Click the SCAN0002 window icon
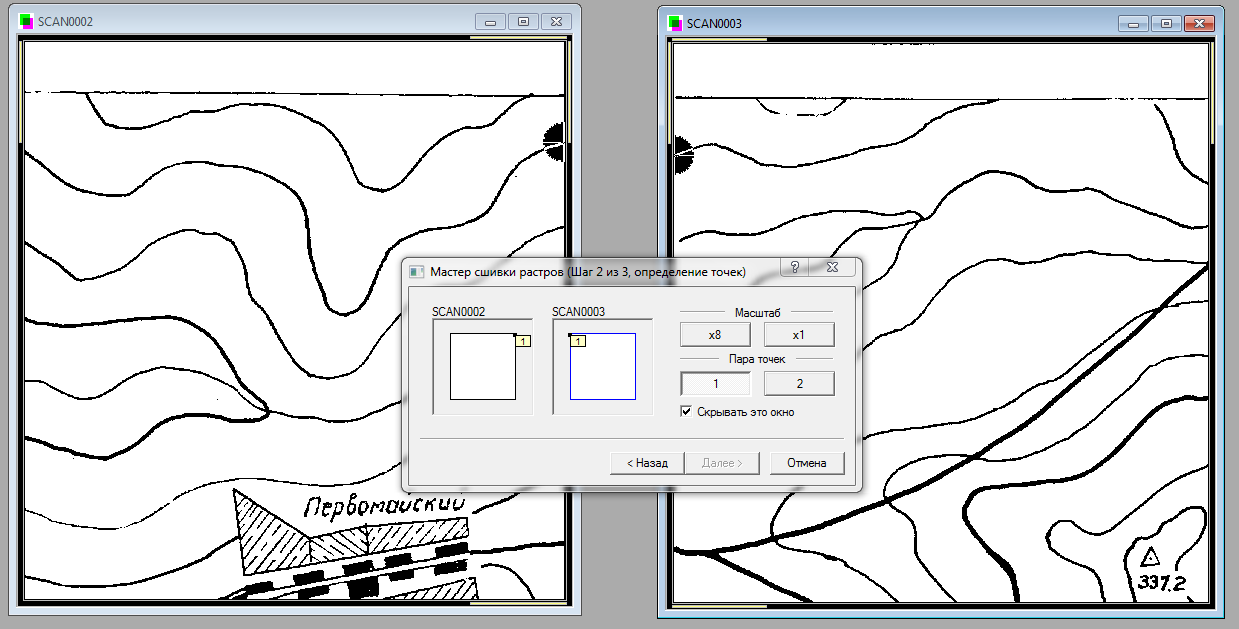The image size is (1239, 629). (26, 21)
